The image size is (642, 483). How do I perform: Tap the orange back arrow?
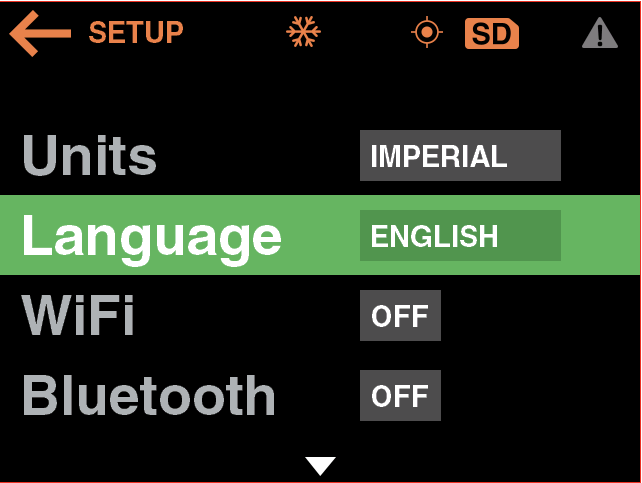click(x=40, y=33)
